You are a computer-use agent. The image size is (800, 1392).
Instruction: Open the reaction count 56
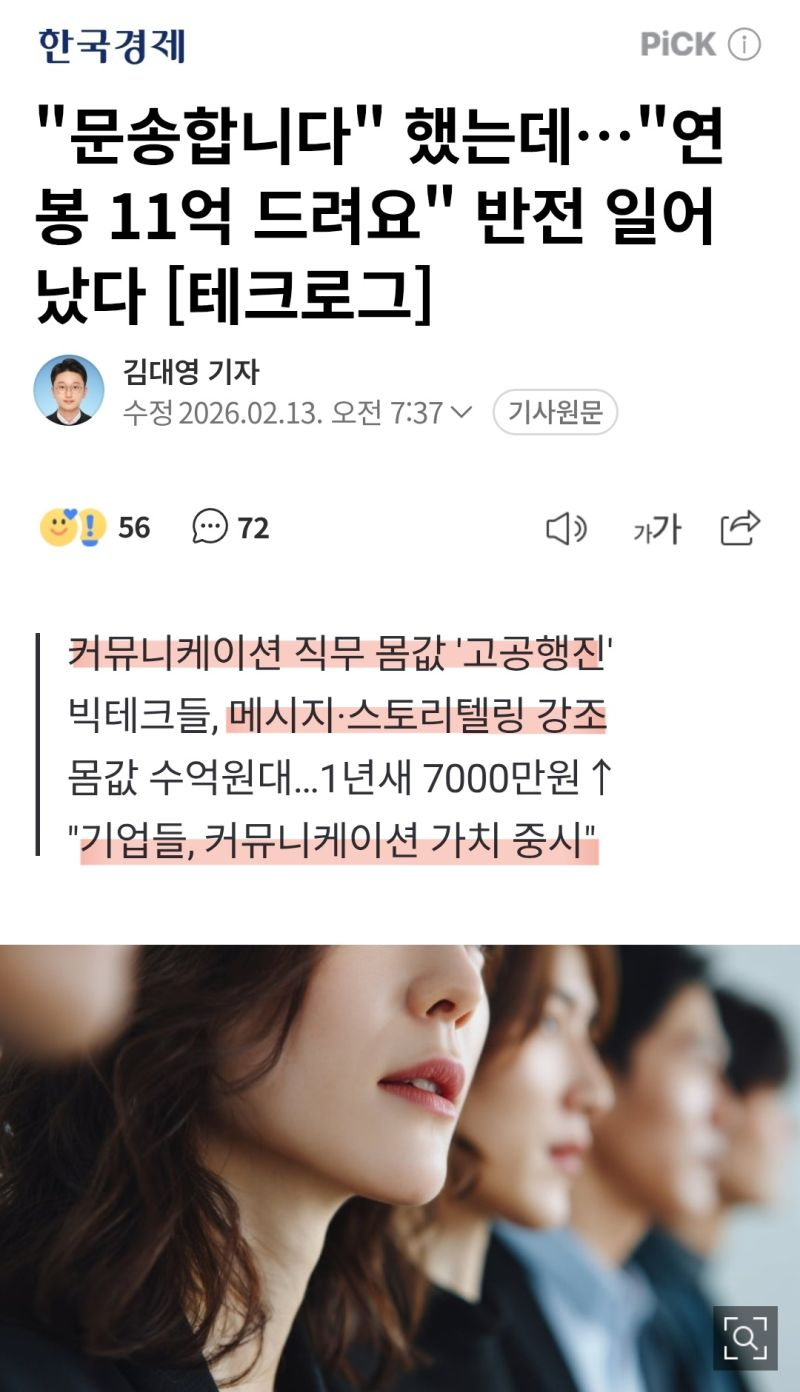pyautogui.click(x=134, y=527)
